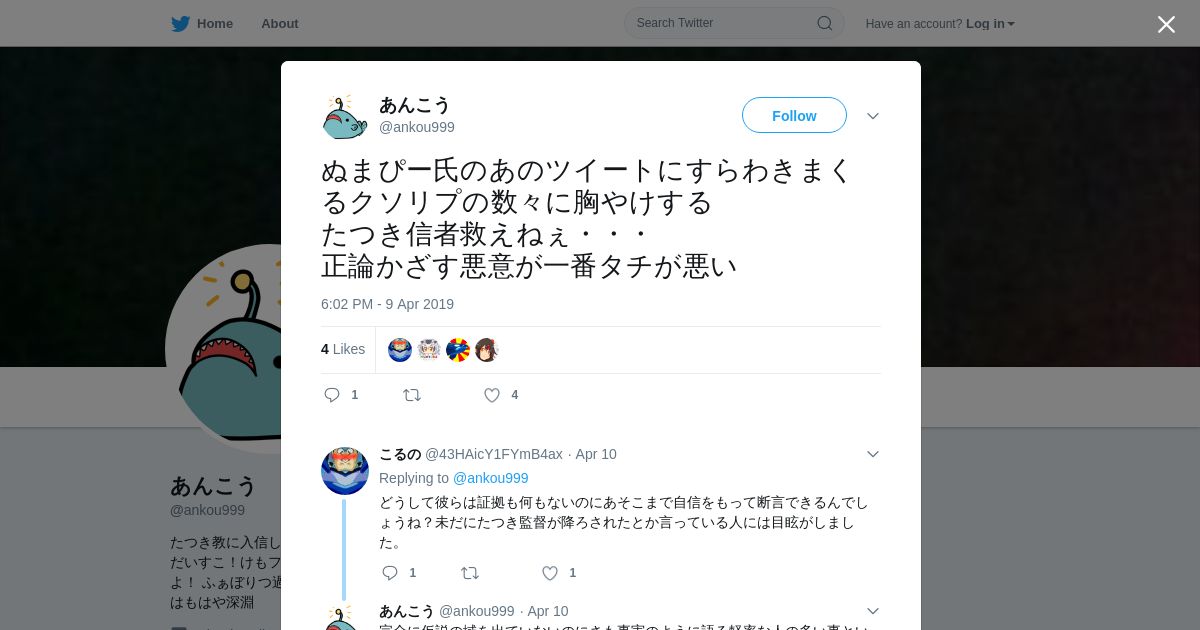
Task: Retweet こるの's reply tweet
Action: click(470, 573)
